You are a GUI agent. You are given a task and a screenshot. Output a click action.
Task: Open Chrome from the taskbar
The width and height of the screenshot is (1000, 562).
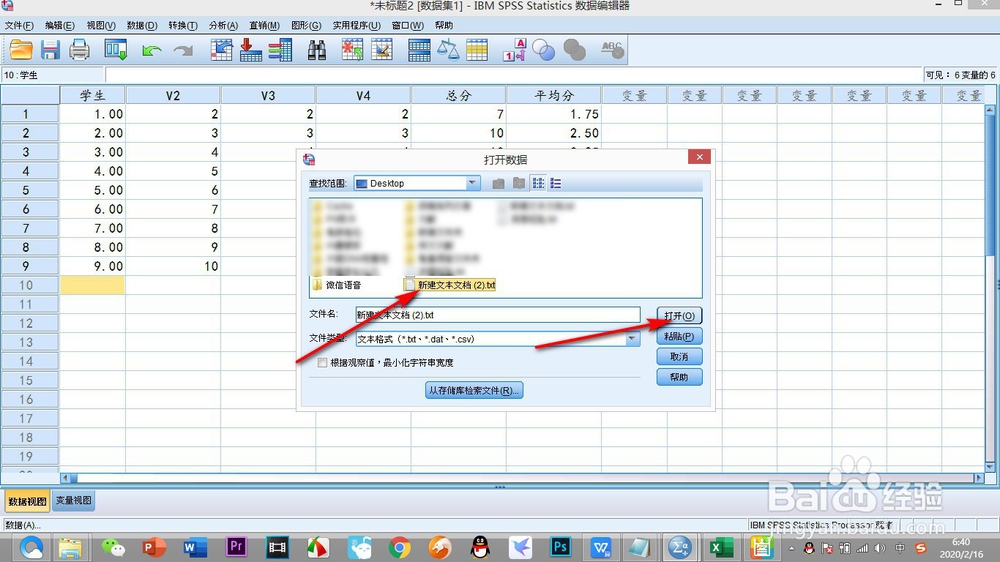click(400, 547)
